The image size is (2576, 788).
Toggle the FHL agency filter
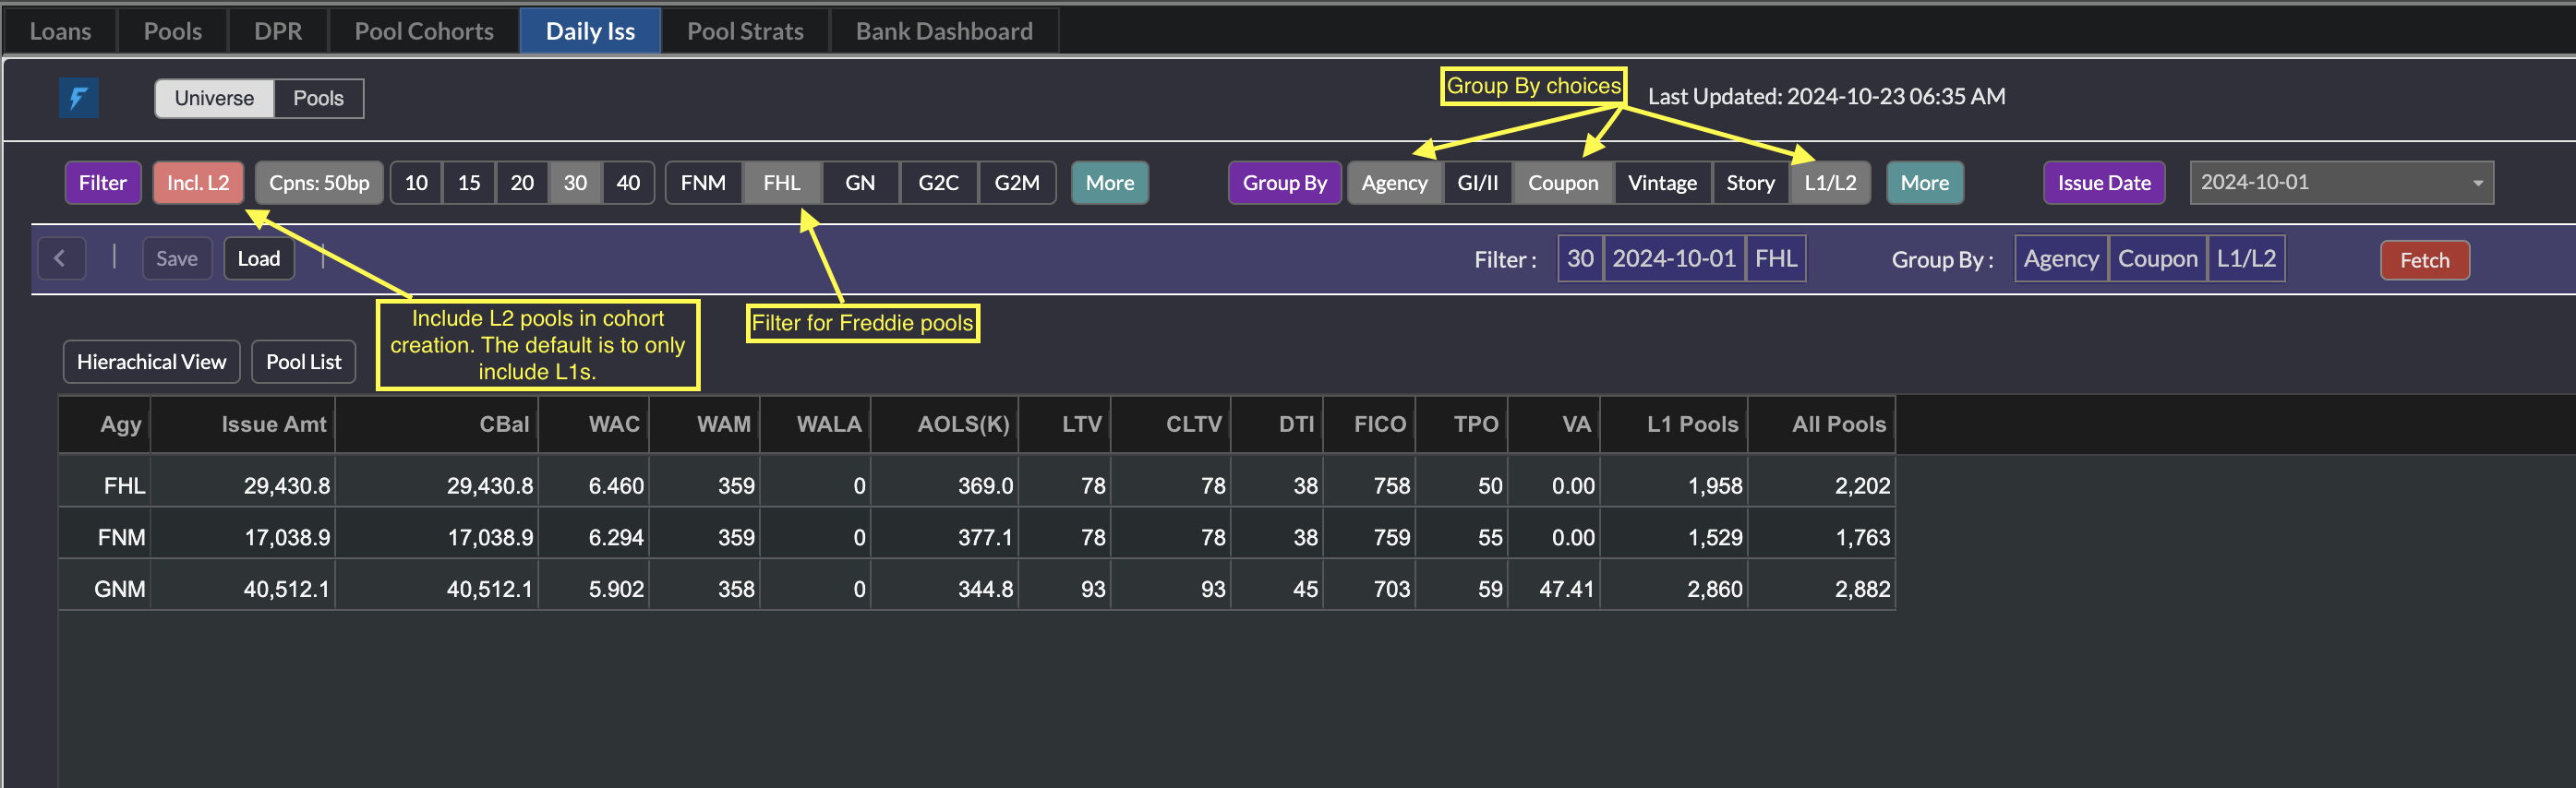(781, 183)
